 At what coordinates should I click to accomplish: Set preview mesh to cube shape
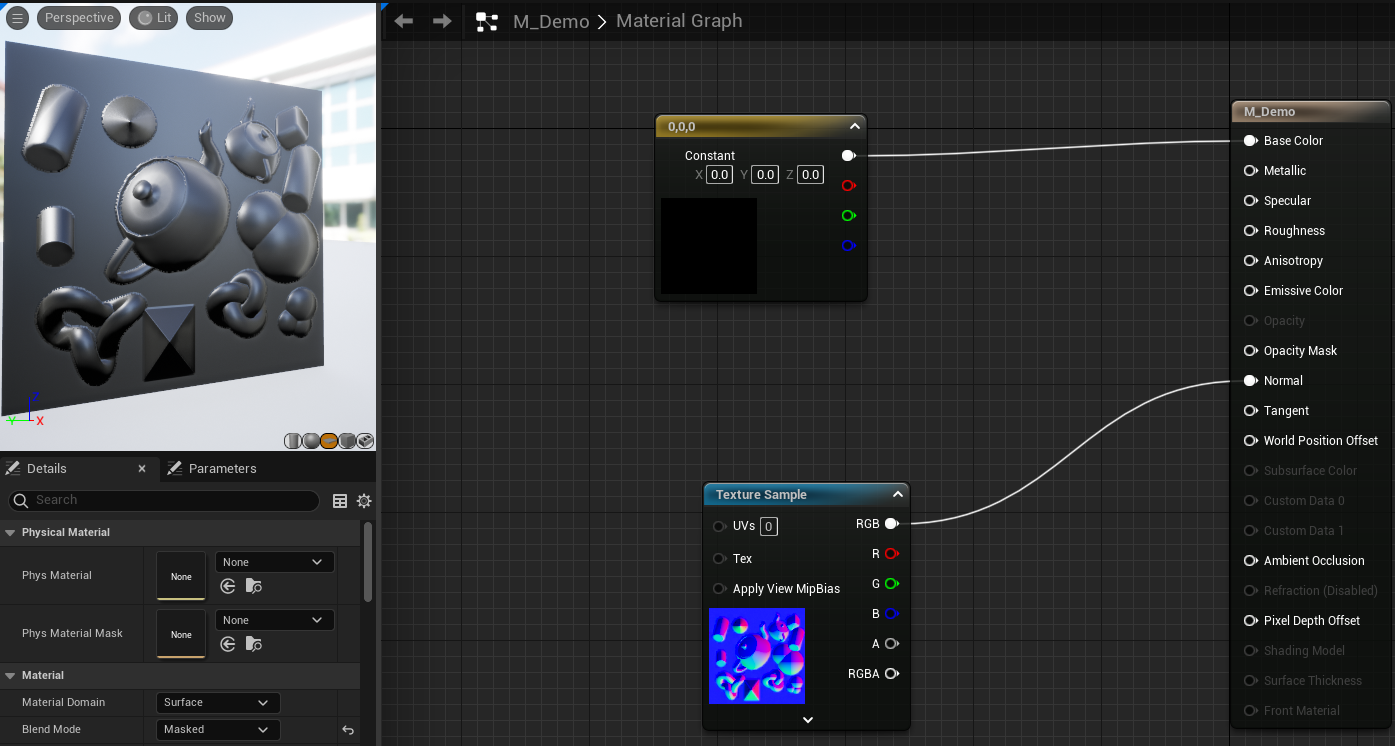347,441
